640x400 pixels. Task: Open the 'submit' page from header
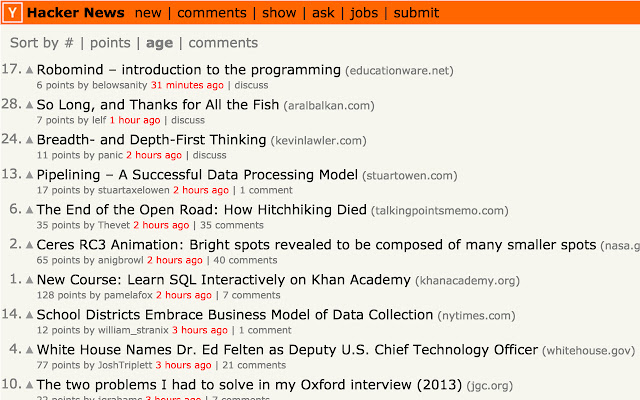point(416,13)
